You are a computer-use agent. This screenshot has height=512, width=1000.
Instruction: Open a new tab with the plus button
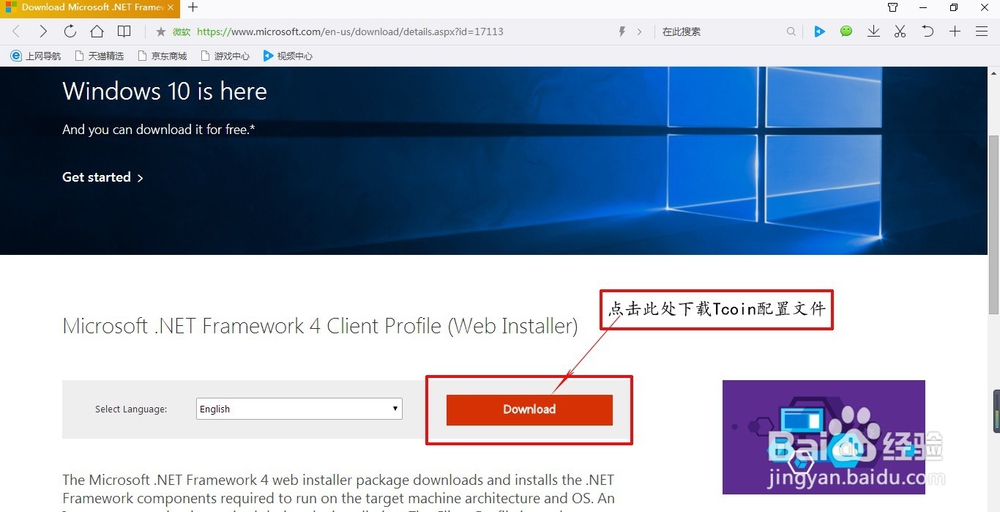193,8
